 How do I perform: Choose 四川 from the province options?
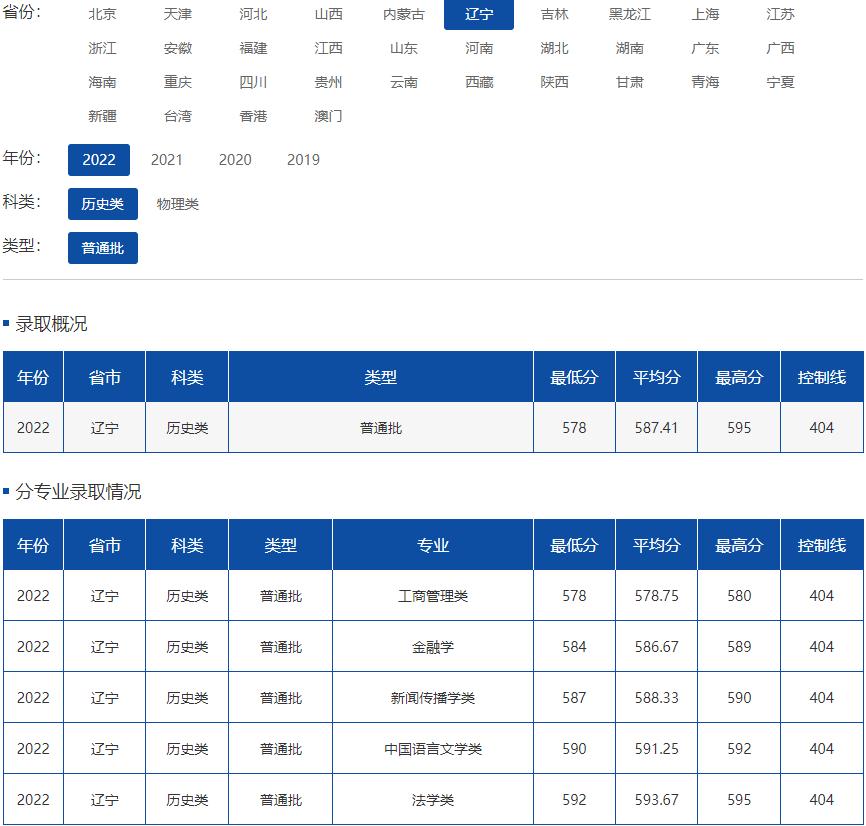254,82
